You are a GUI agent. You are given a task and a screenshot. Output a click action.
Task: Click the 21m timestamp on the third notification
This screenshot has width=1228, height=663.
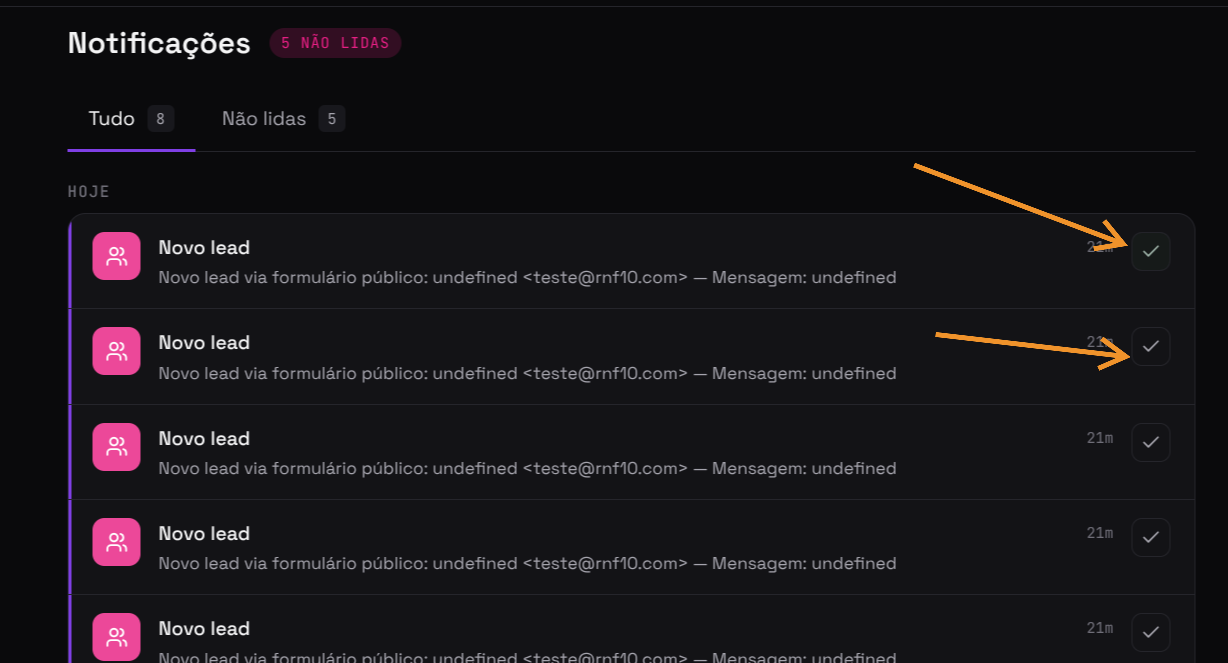pos(1100,438)
